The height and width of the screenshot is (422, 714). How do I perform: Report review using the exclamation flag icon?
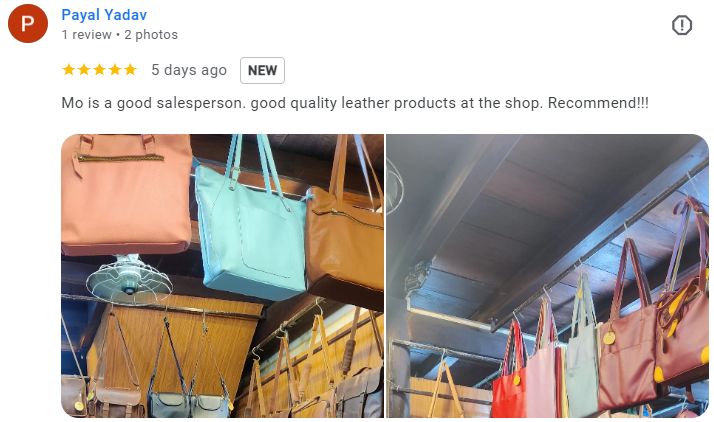point(682,25)
